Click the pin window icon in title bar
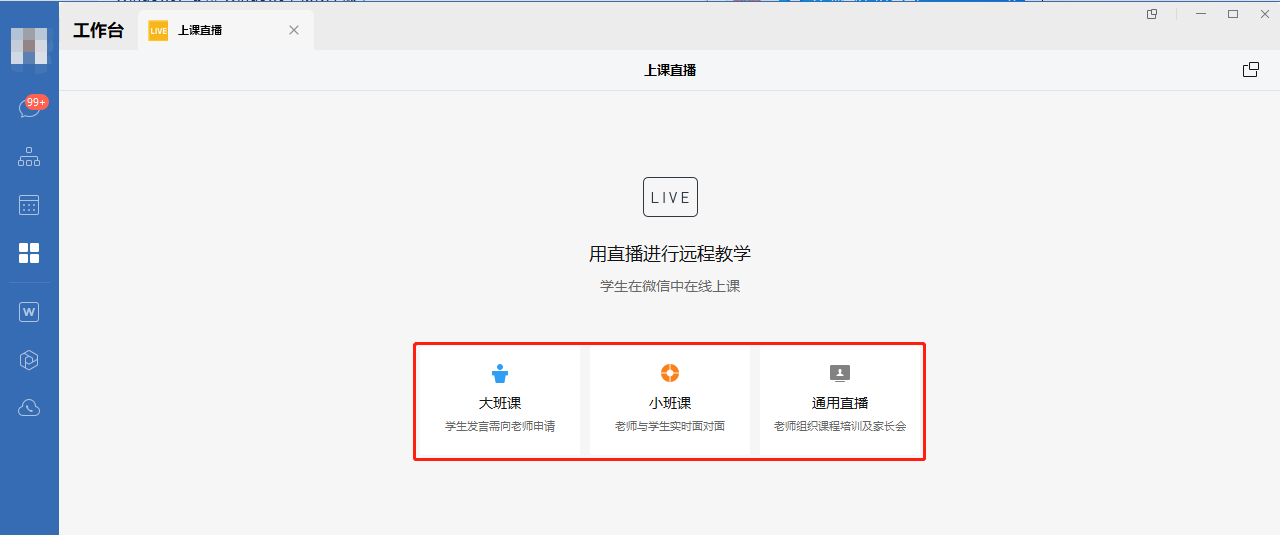Screen dimensions: 1280x535 (1152, 14)
